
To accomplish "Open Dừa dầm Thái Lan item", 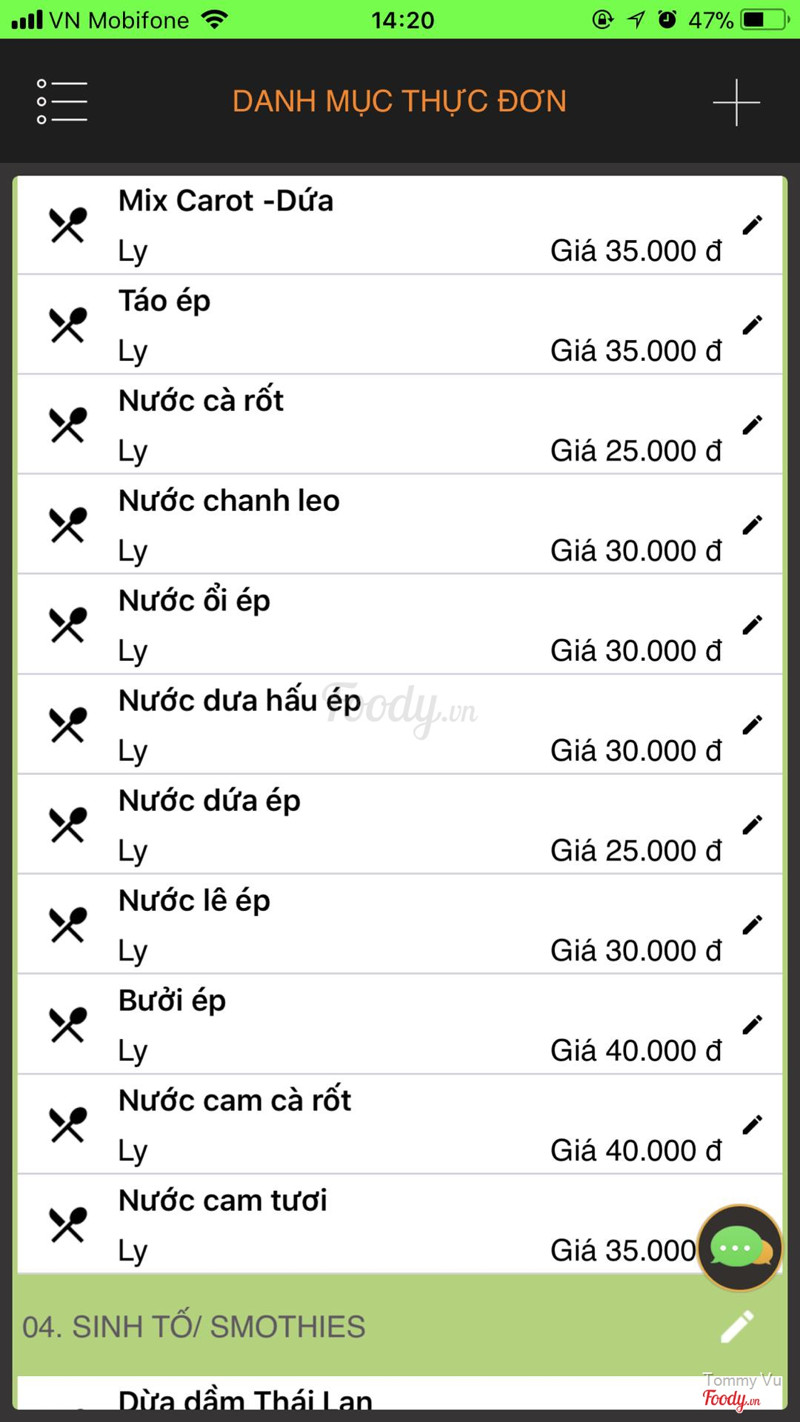I will point(245,1399).
